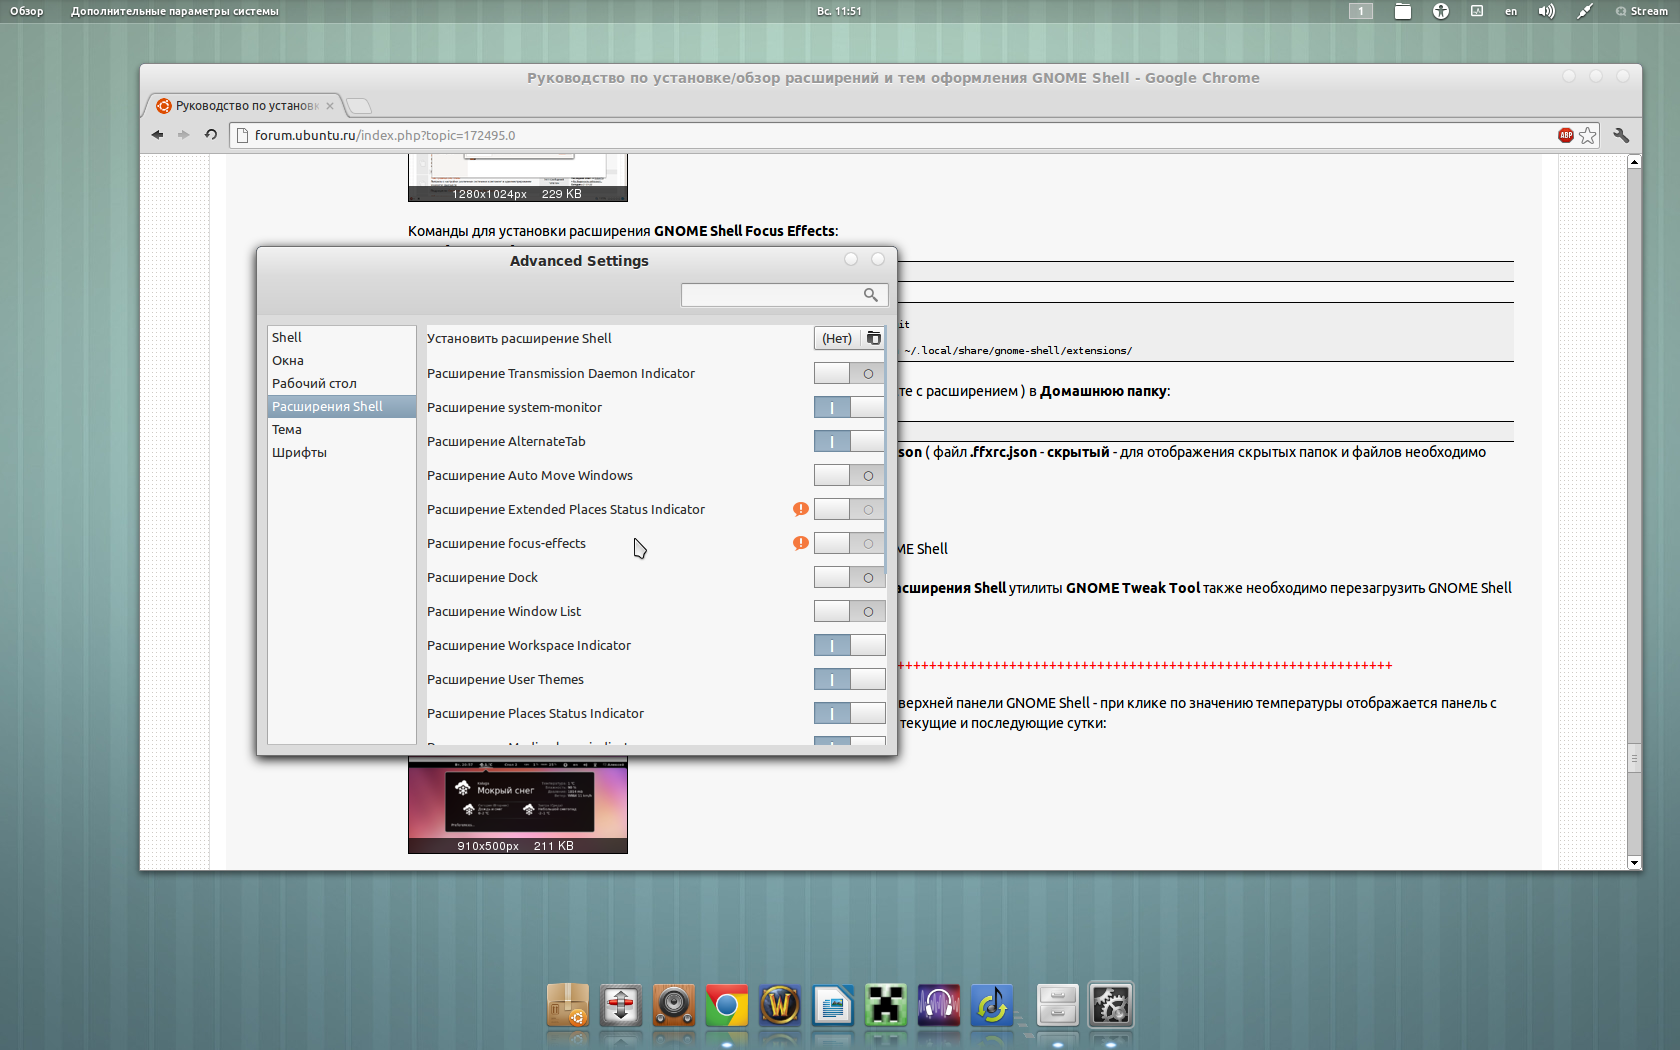Select Тема in the settings sidebar
Image resolution: width=1680 pixels, height=1050 pixels.
287,429
